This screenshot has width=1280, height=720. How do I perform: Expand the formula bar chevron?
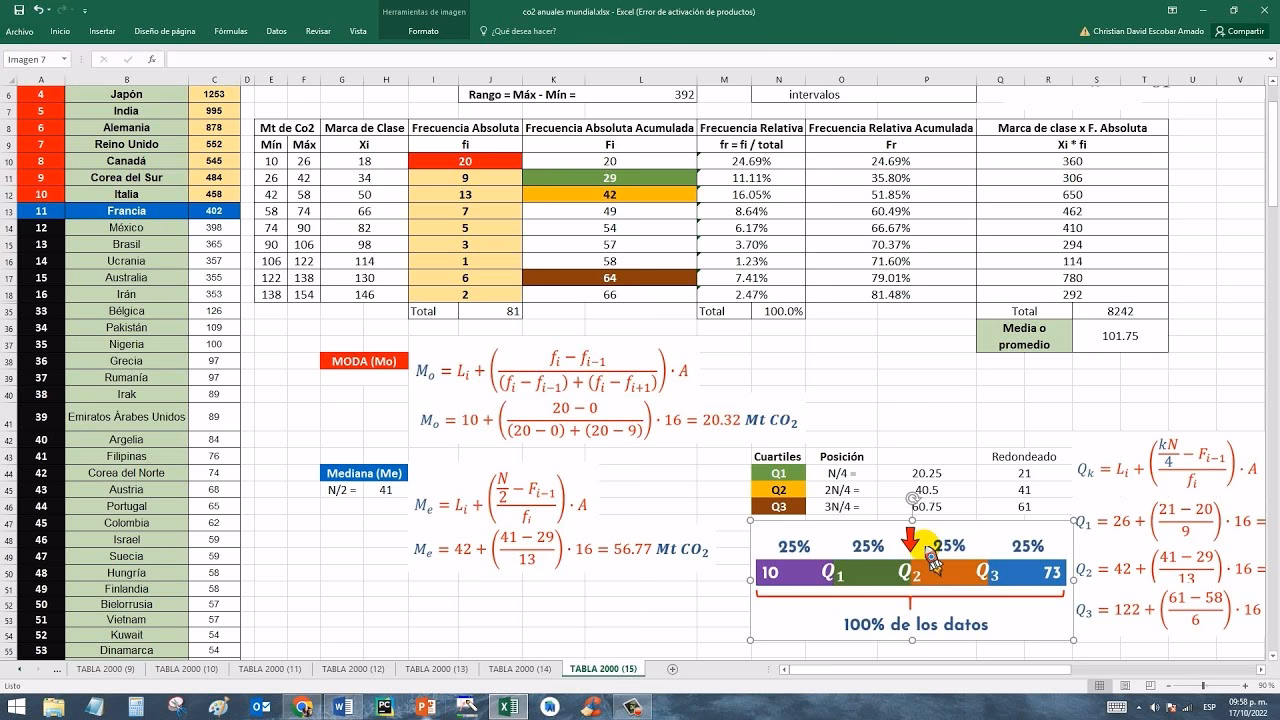pos(1271,59)
